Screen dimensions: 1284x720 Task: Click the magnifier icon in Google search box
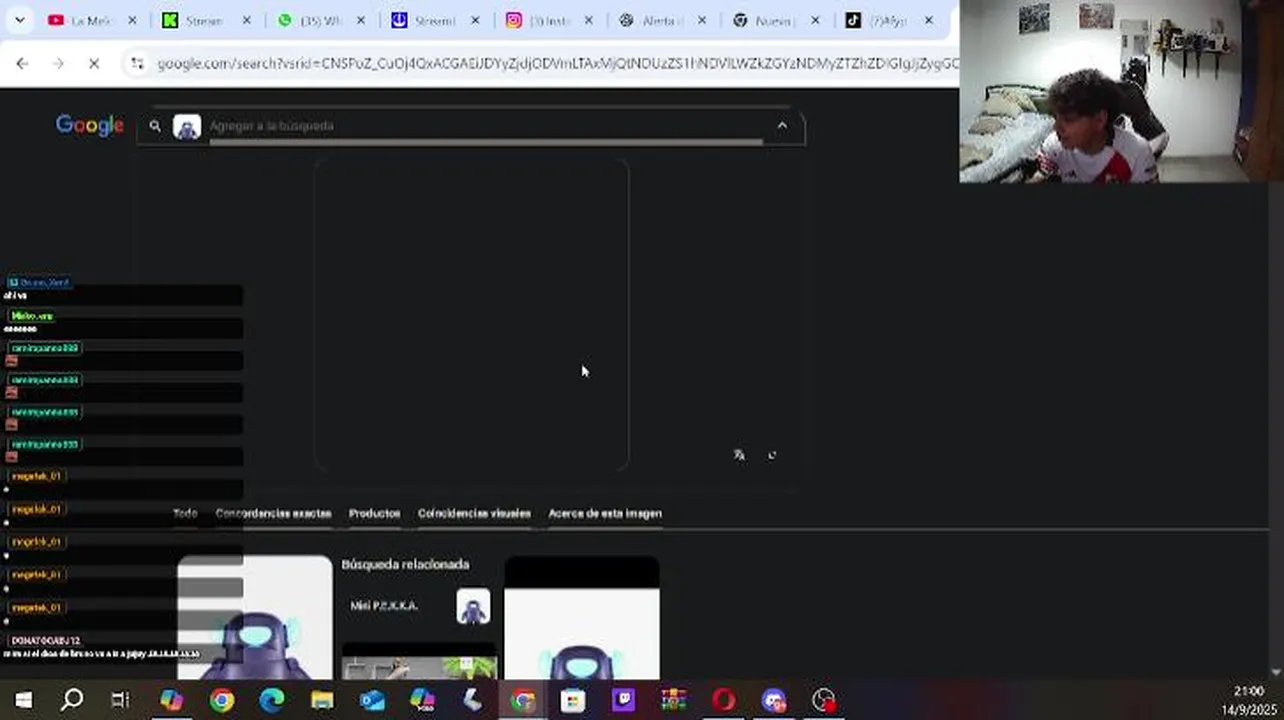click(155, 126)
